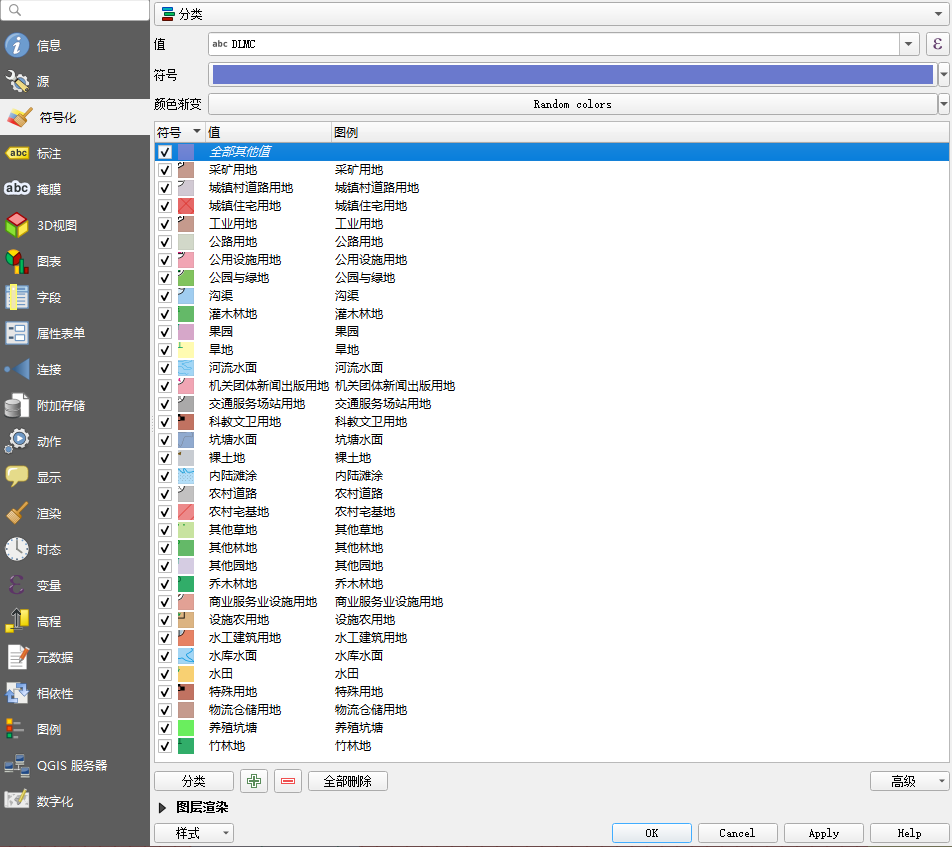Open the 元数据 (Metadata) document icon
The width and height of the screenshot is (952, 847).
tap(17, 657)
